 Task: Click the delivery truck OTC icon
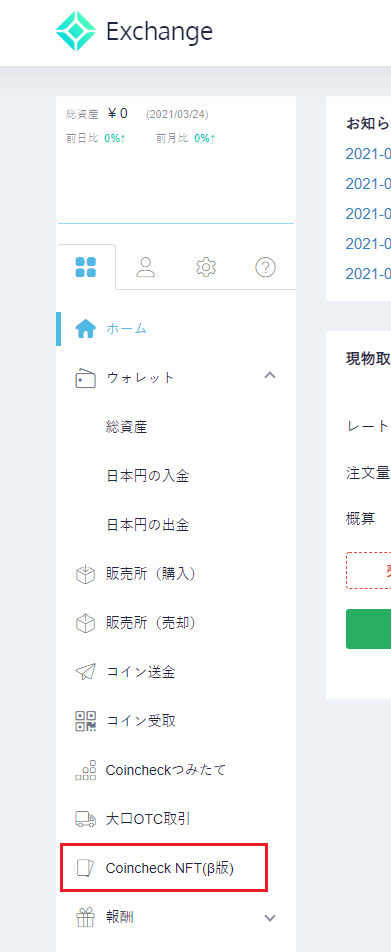(86, 820)
